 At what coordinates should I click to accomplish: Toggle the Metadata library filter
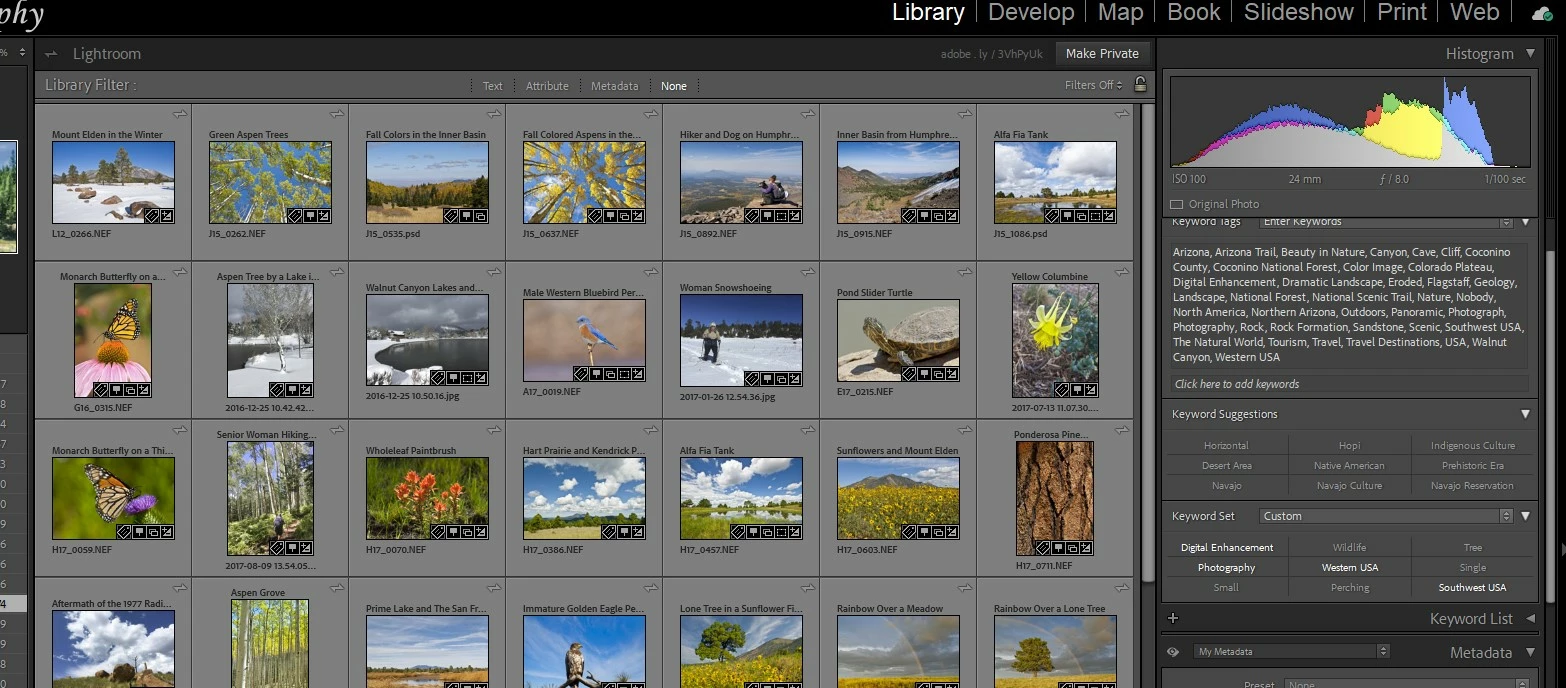click(614, 86)
